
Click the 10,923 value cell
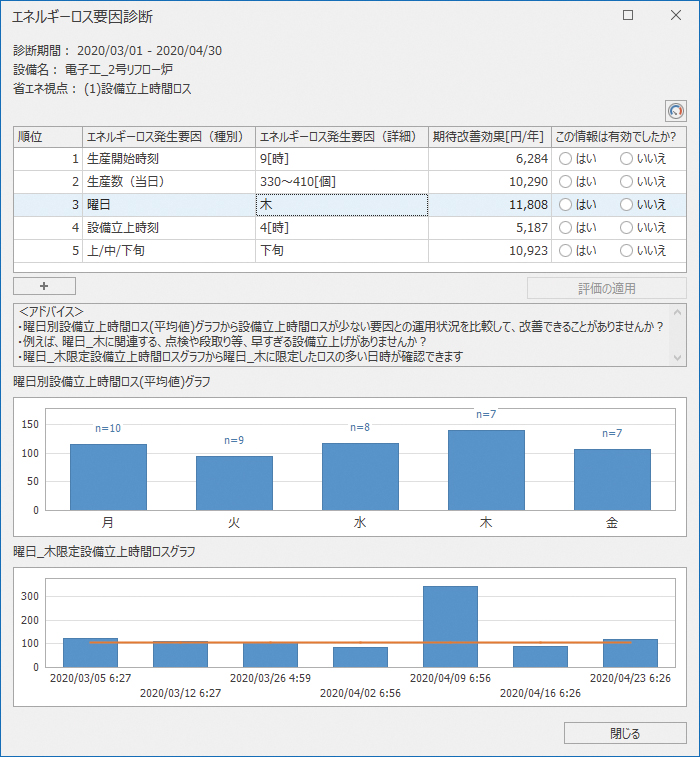[x=490, y=251]
